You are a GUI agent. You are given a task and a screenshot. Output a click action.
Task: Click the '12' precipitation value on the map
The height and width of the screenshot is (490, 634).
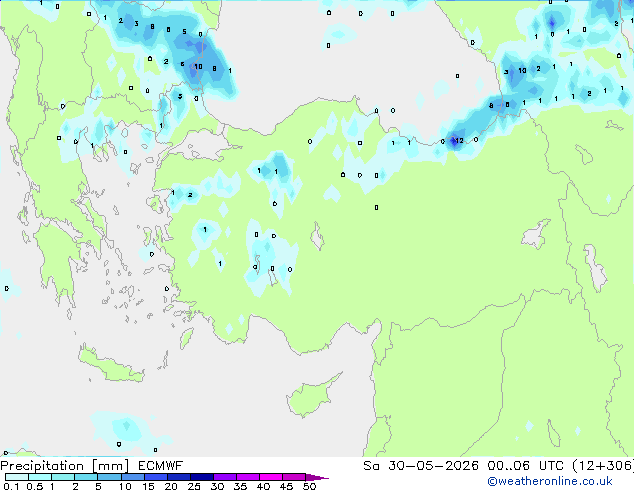pyautogui.click(x=459, y=141)
